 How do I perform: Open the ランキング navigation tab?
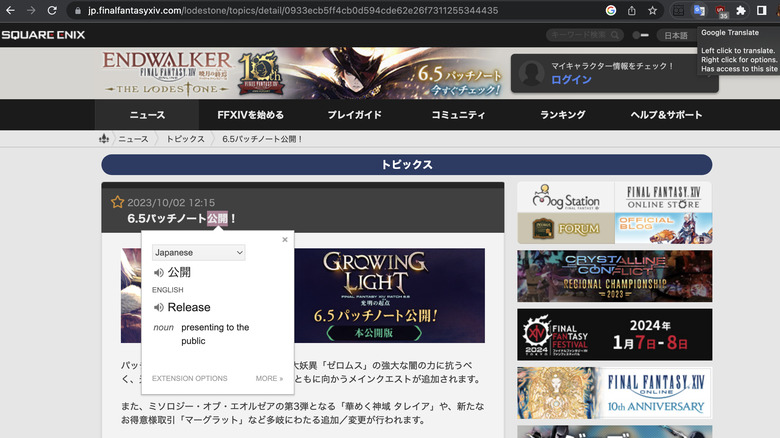pos(562,115)
